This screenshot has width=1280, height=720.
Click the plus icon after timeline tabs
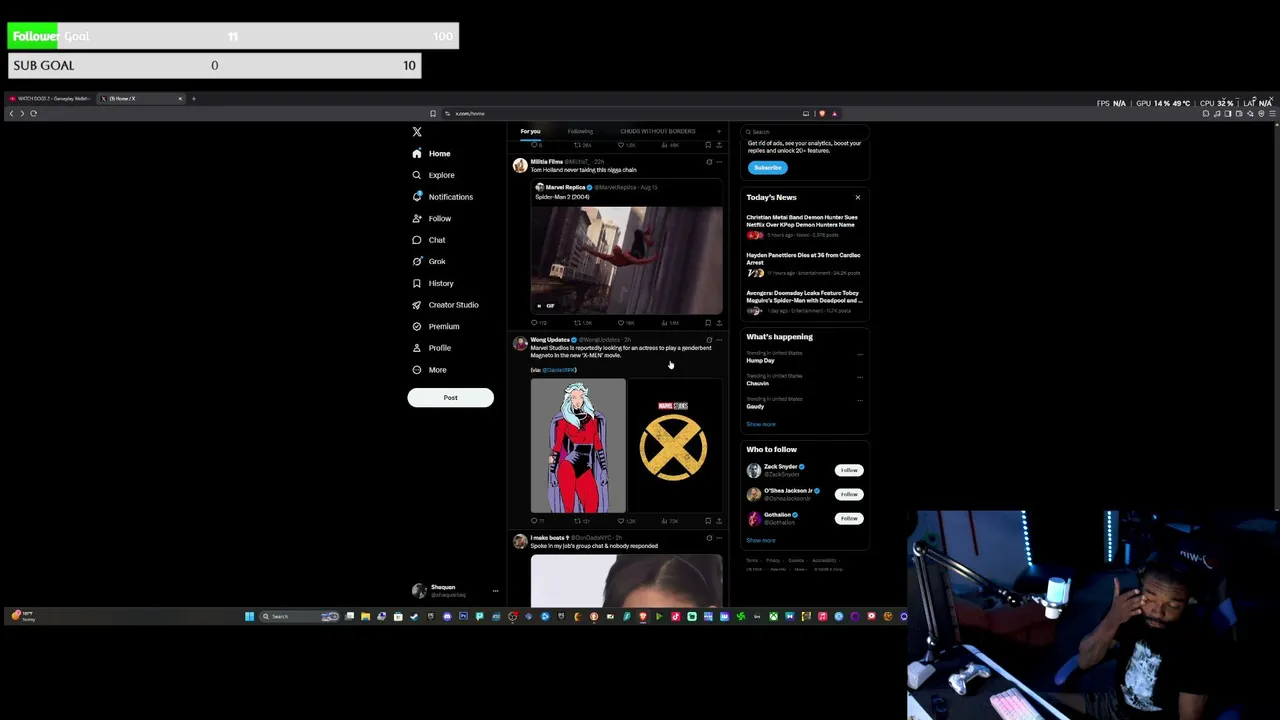pyautogui.click(x=718, y=131)
